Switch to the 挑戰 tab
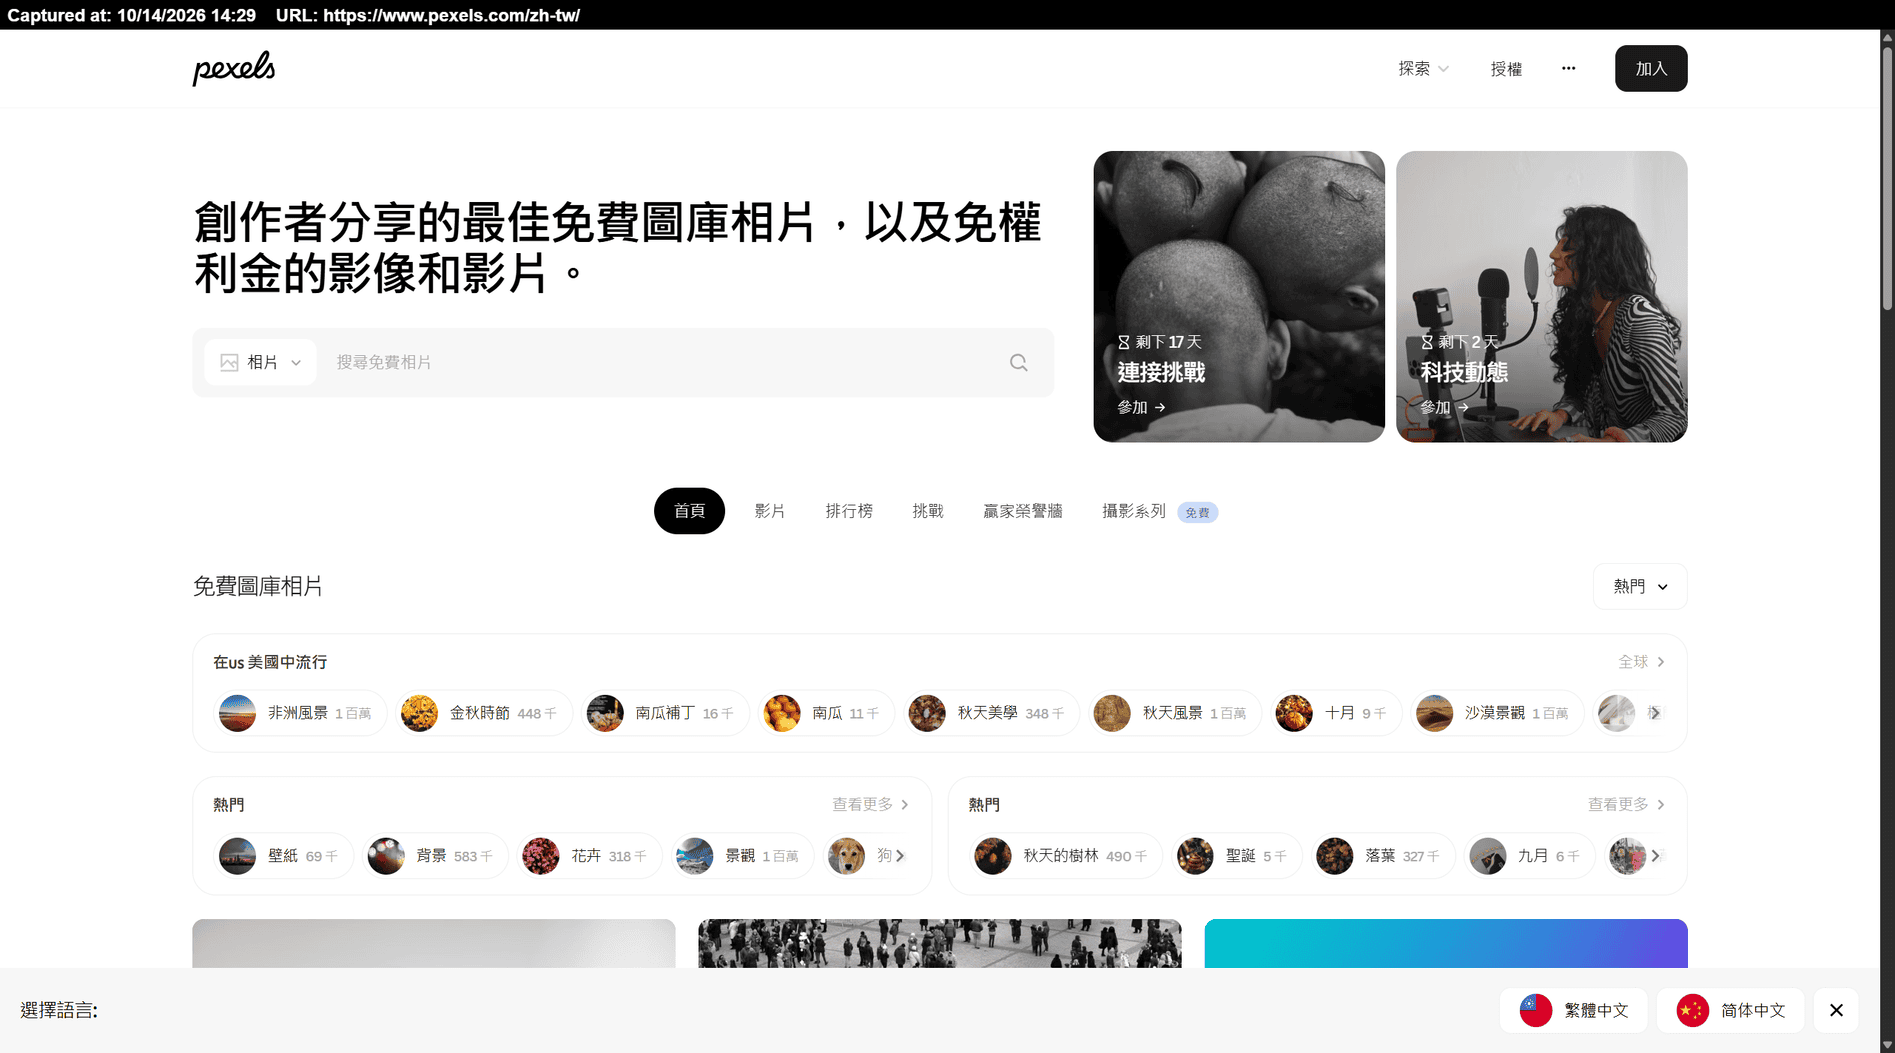1895x1053 pixels. tap(928, 511)
